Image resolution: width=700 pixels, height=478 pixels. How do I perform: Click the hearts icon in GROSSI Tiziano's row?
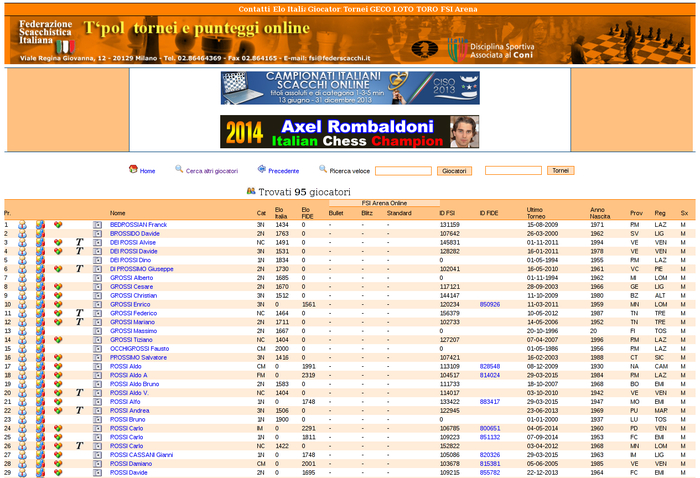58,340
